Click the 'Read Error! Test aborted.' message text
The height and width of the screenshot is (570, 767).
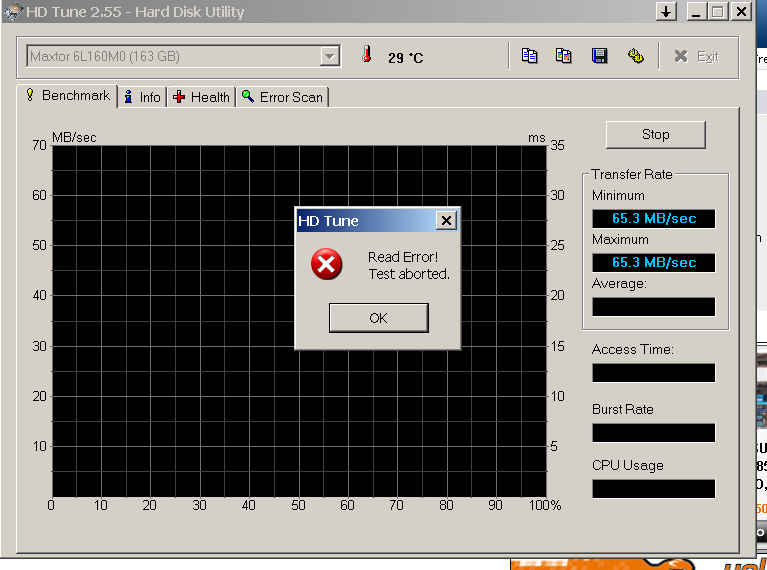click(x=408, y=265)
